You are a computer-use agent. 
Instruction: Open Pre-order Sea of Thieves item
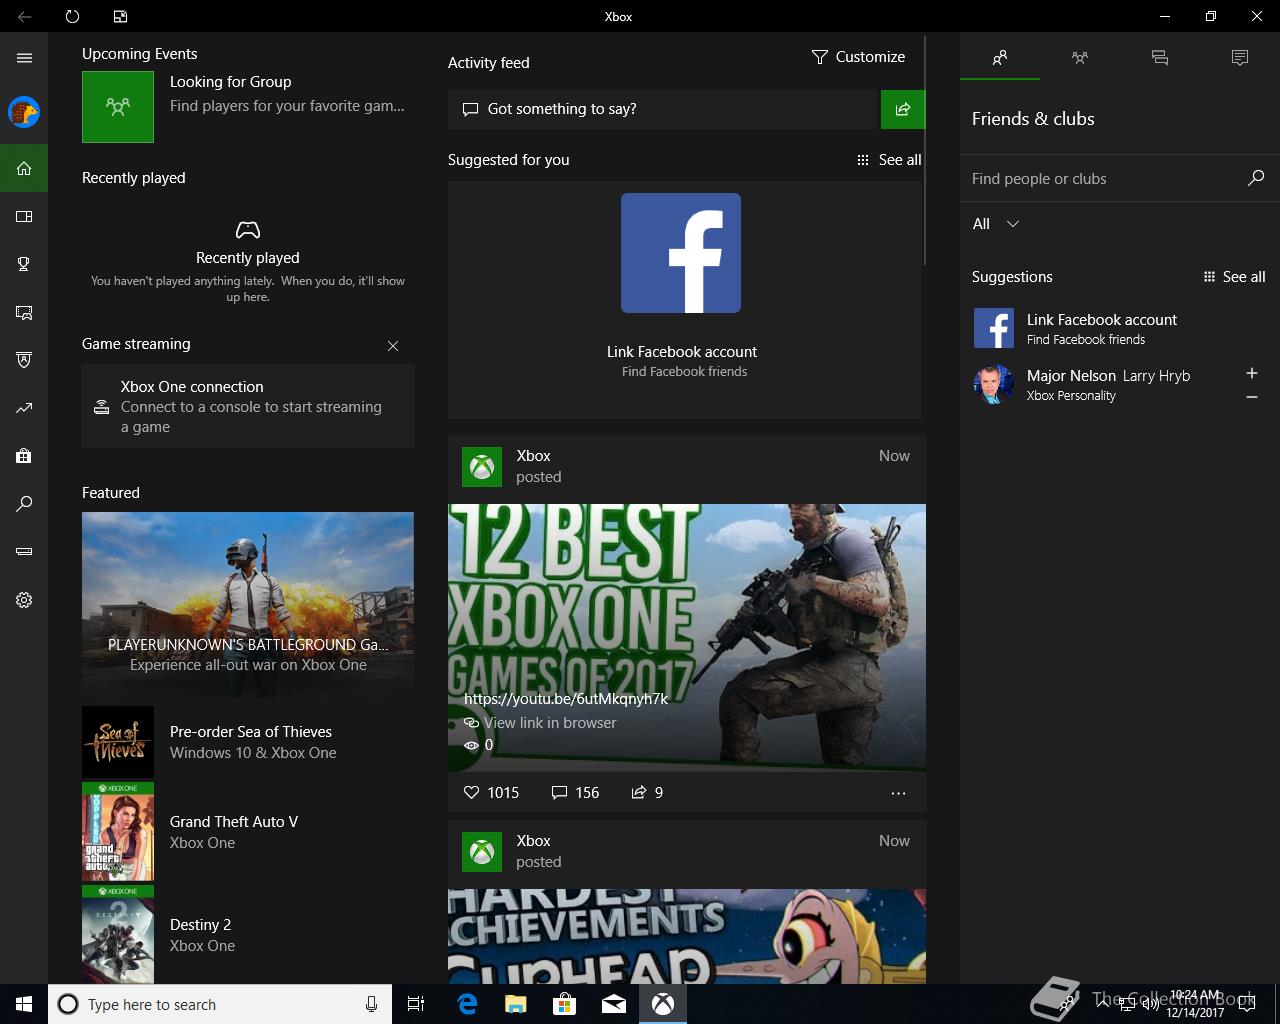[248, 742]
